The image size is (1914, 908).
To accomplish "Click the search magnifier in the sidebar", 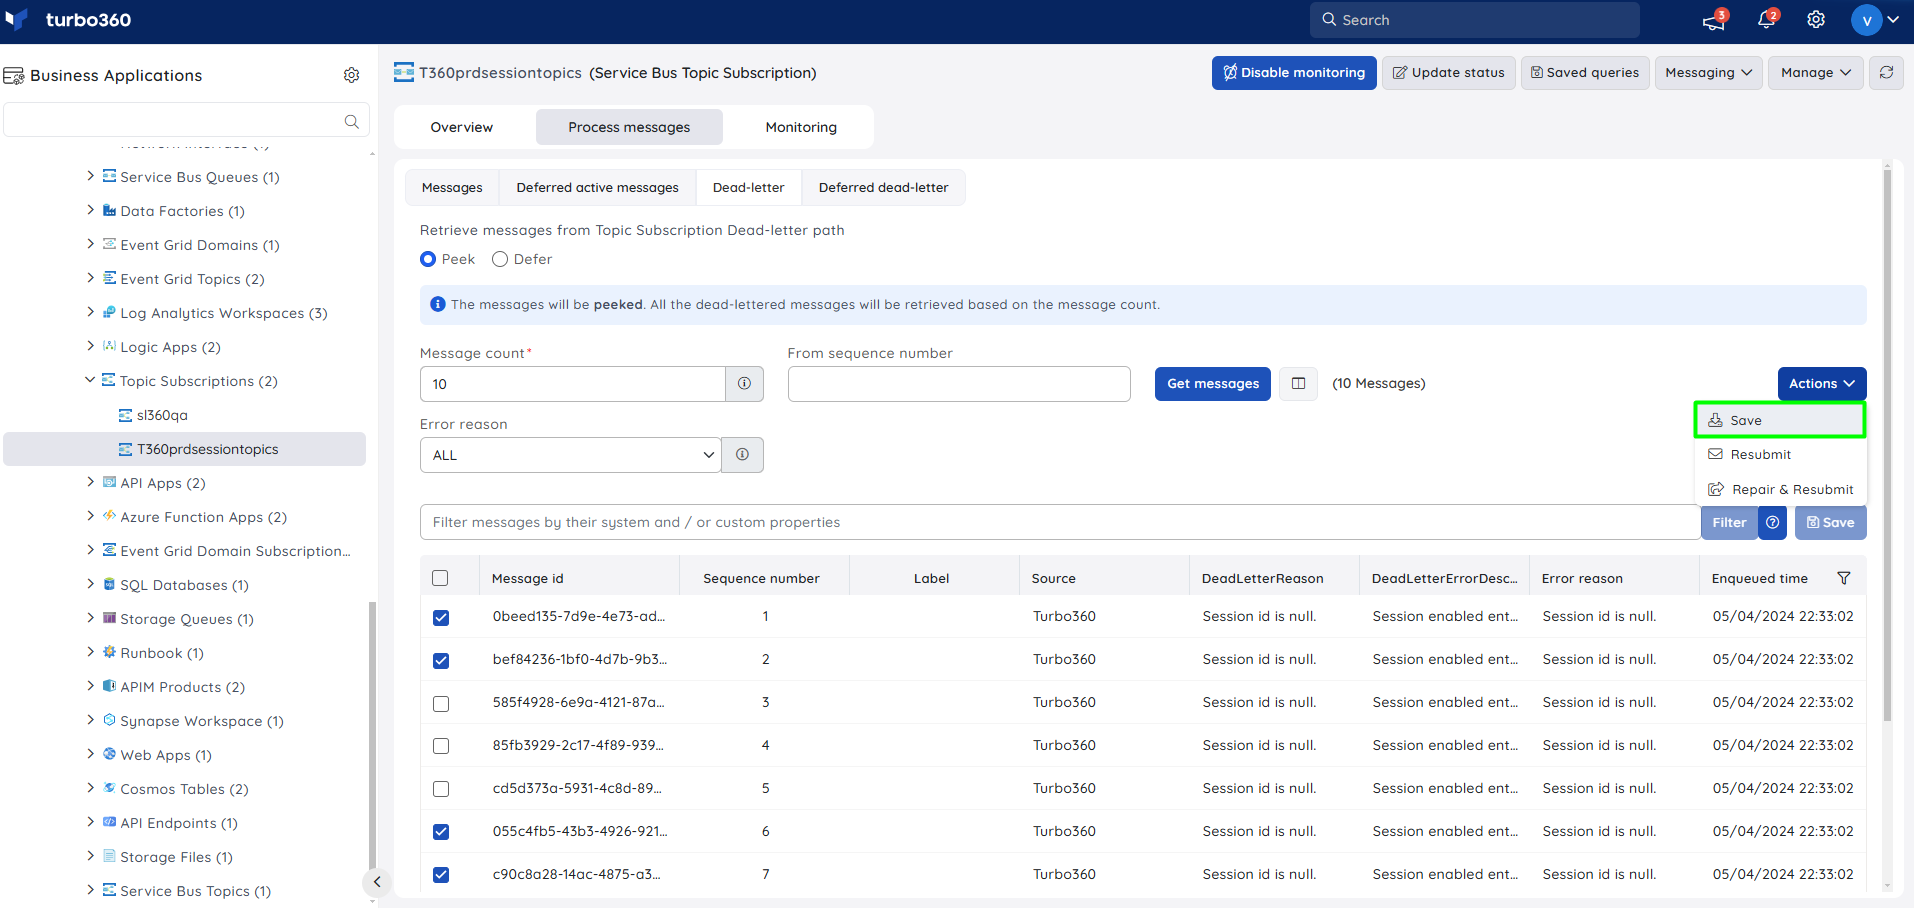I will [x=352, y=121].
